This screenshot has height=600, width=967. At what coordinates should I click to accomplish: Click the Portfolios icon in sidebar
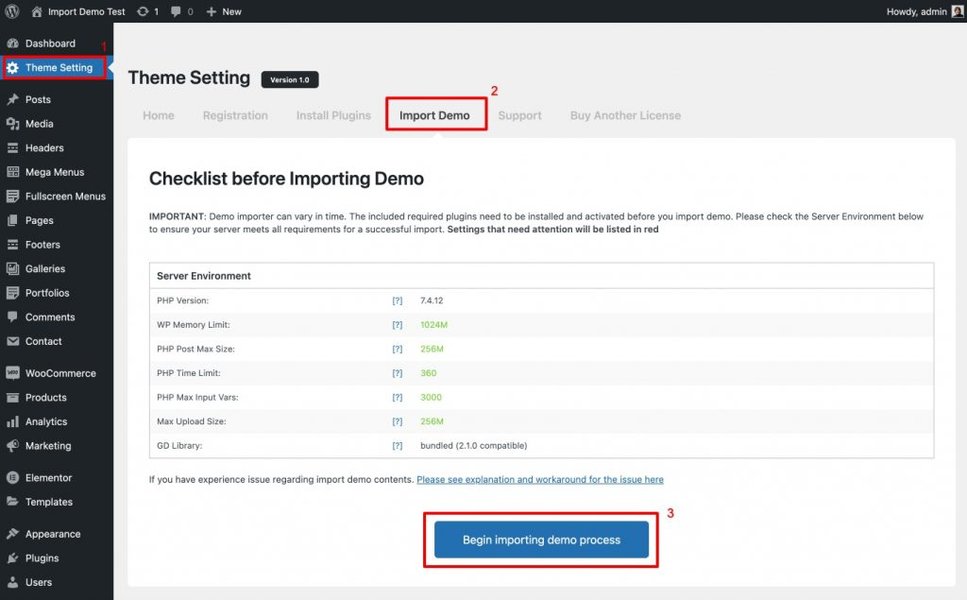point(12,293)
